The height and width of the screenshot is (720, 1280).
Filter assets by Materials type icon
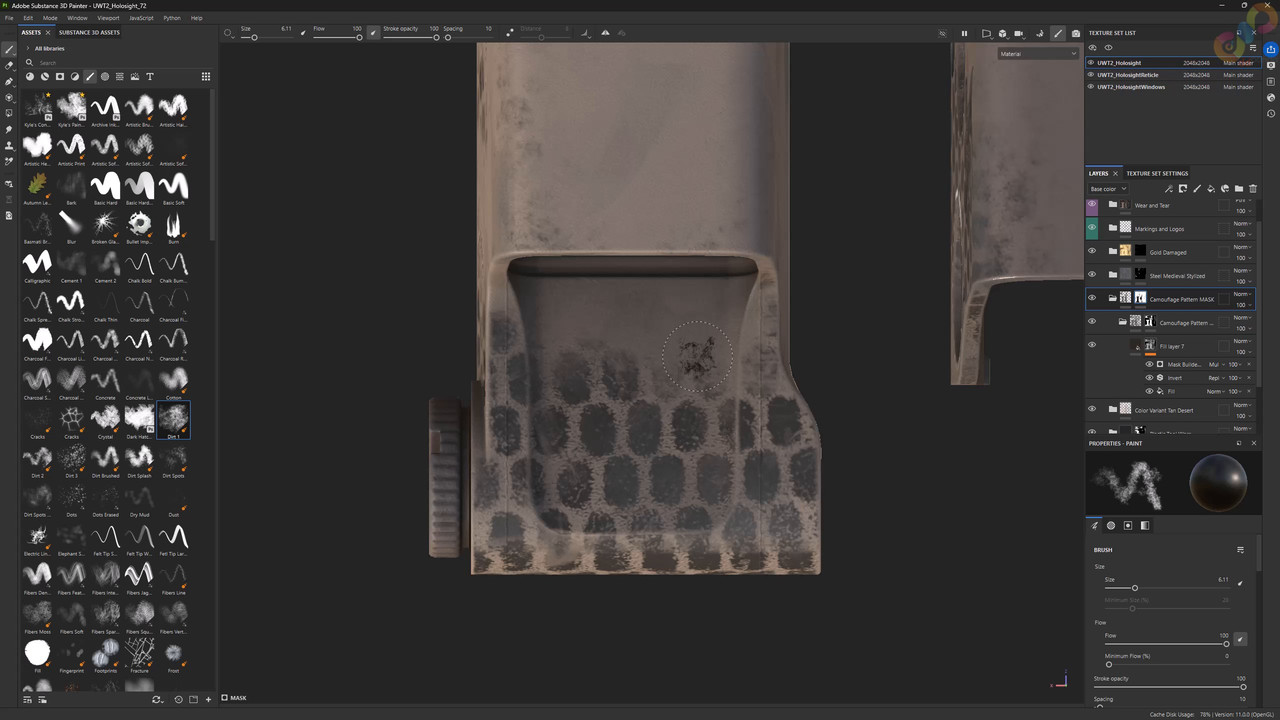click(30, 76)
